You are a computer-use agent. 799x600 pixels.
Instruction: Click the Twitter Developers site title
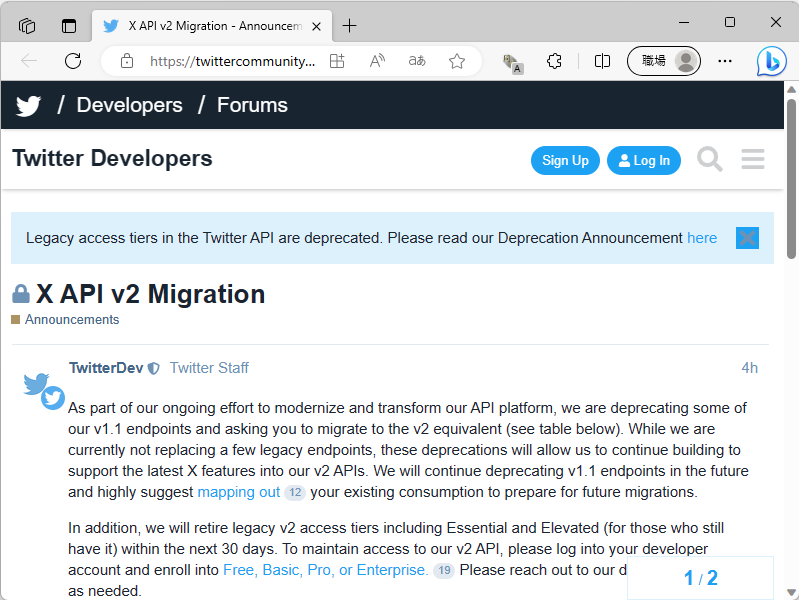(x=112, y=159)
